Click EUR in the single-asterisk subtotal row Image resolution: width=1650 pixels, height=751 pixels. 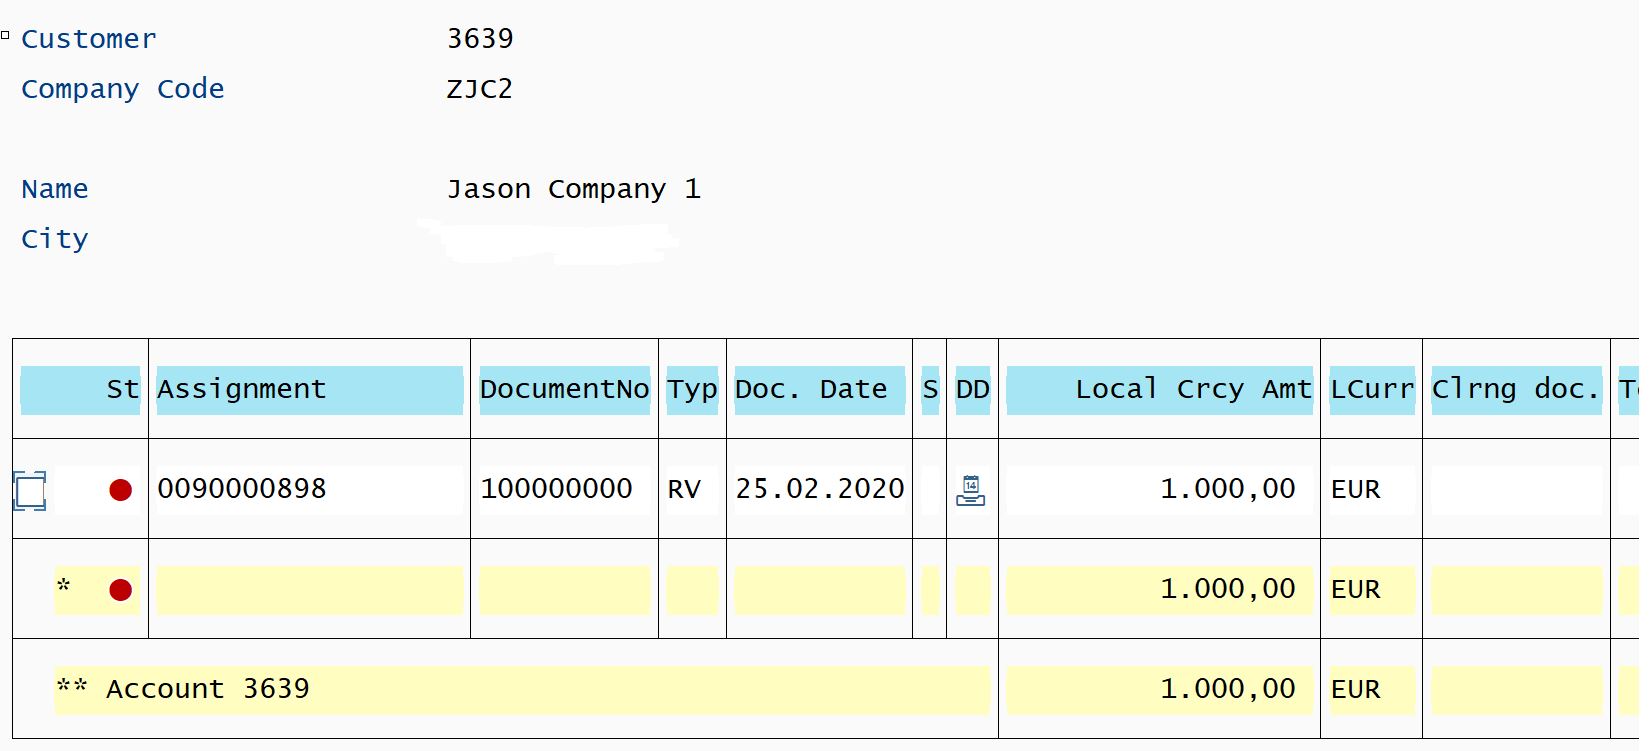click(x=1356, y=590)
